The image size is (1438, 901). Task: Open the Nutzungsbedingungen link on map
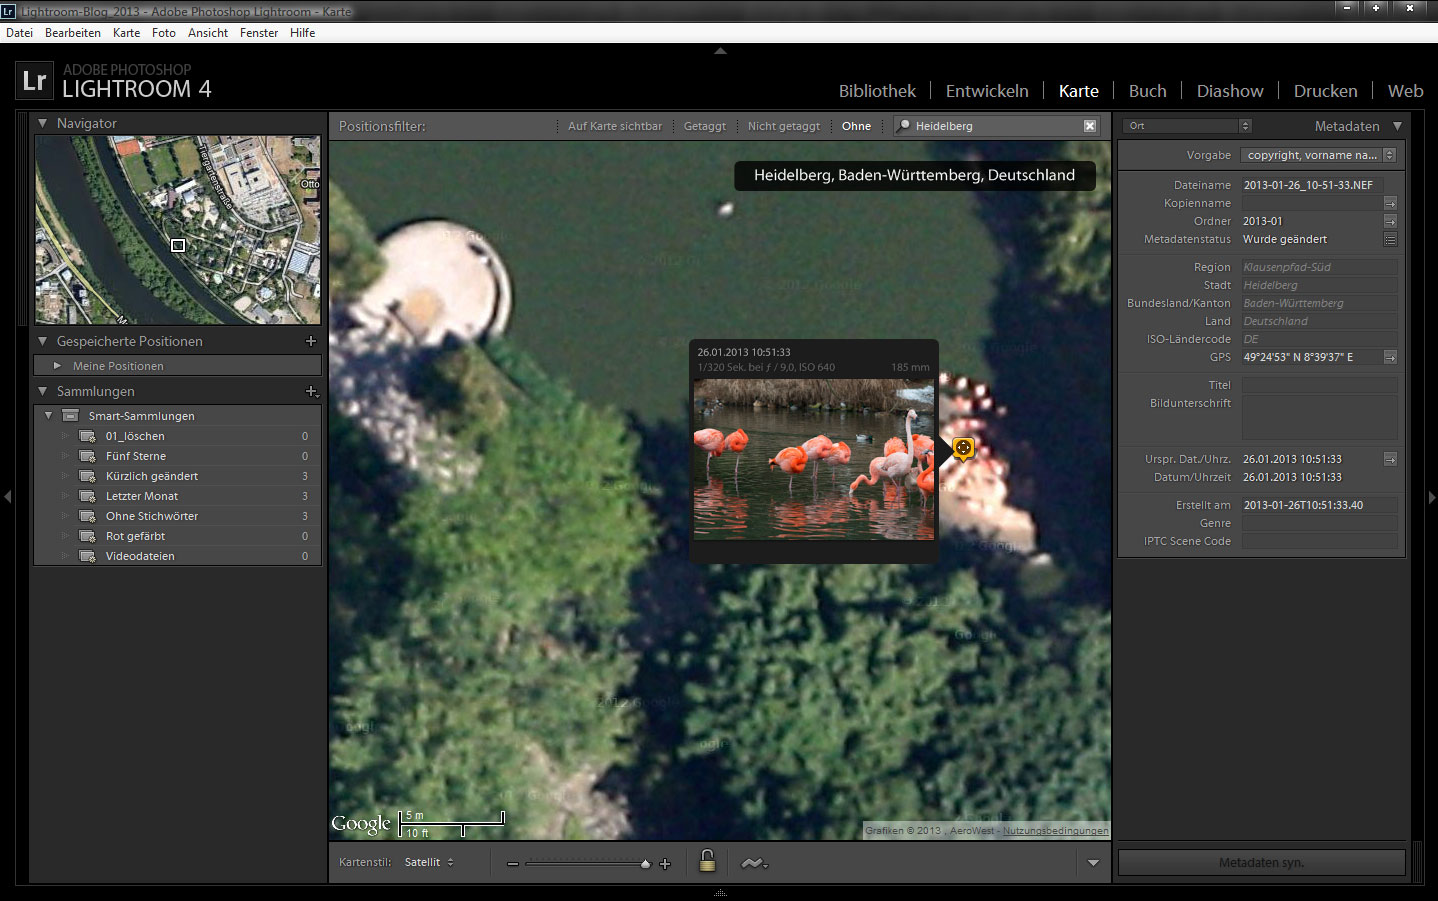pos(1055,830)
